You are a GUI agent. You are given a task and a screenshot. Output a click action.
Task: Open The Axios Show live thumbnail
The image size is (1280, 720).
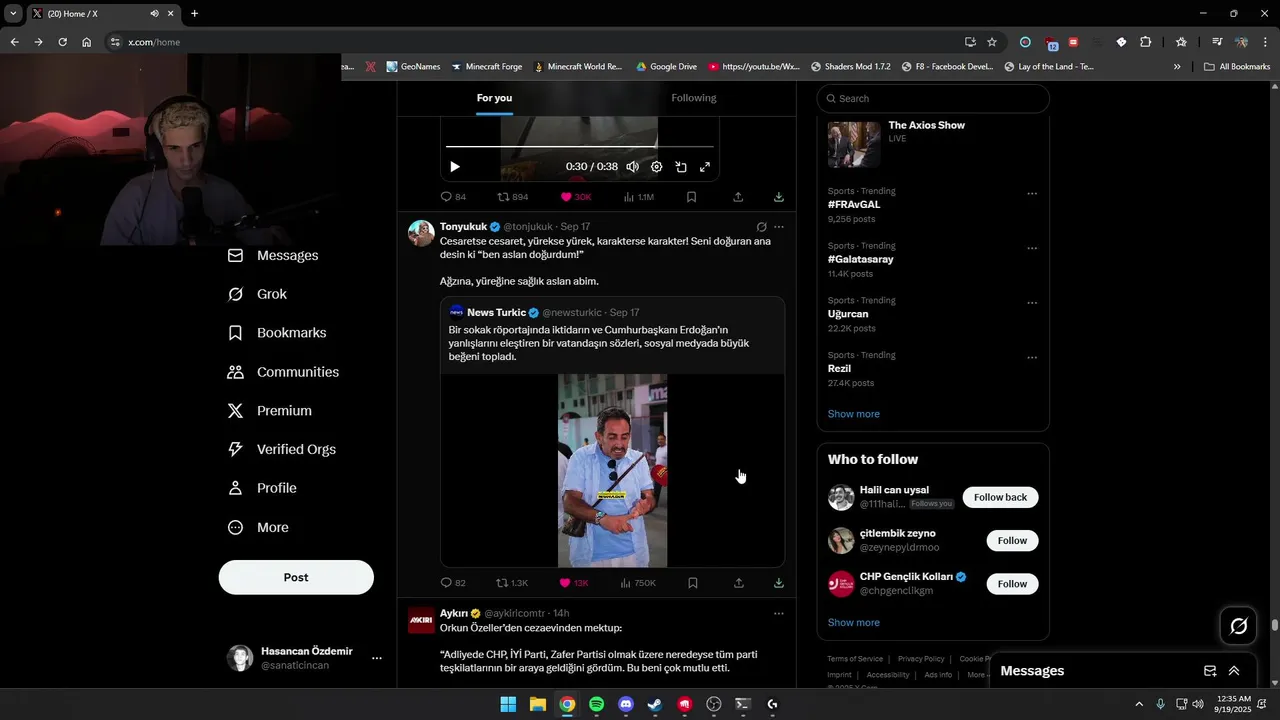pyautogui.click(x=854, y=144)
